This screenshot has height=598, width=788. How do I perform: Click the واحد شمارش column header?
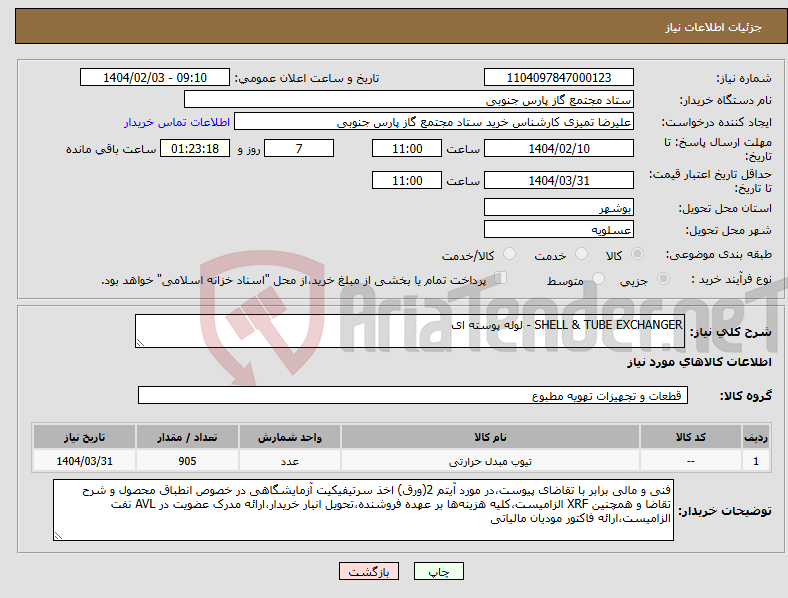(290, 437)
